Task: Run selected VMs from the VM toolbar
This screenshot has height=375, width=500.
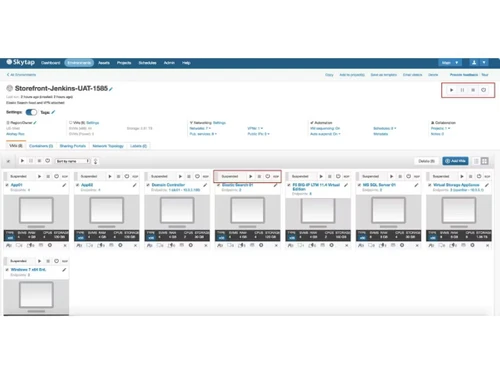Action: point(22,161)
